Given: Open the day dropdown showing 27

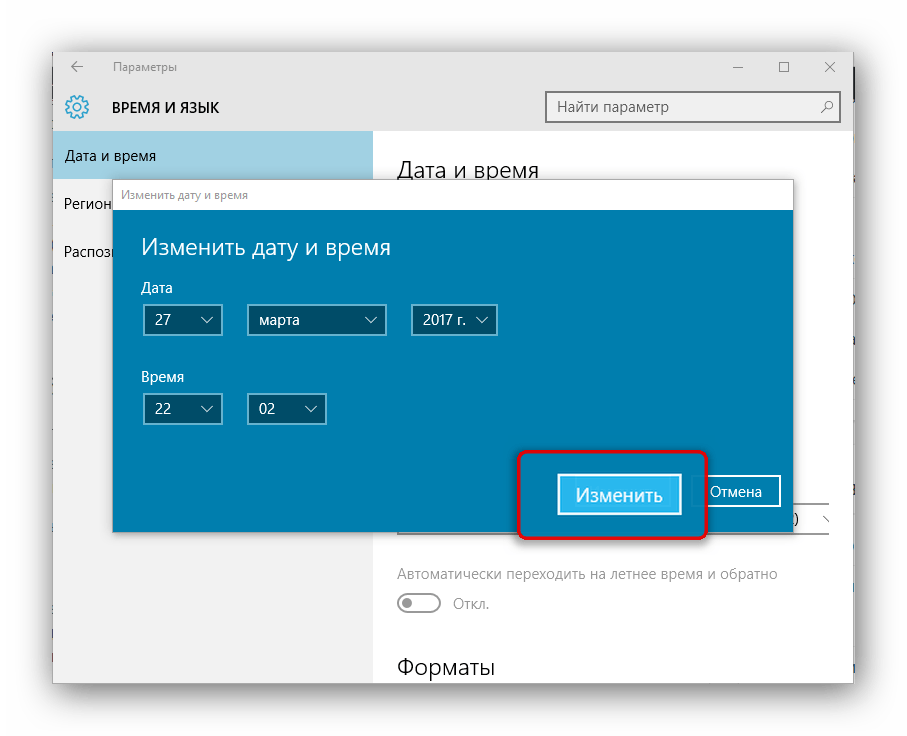Looking at the screenshot, I should click(x=182, y=320).
